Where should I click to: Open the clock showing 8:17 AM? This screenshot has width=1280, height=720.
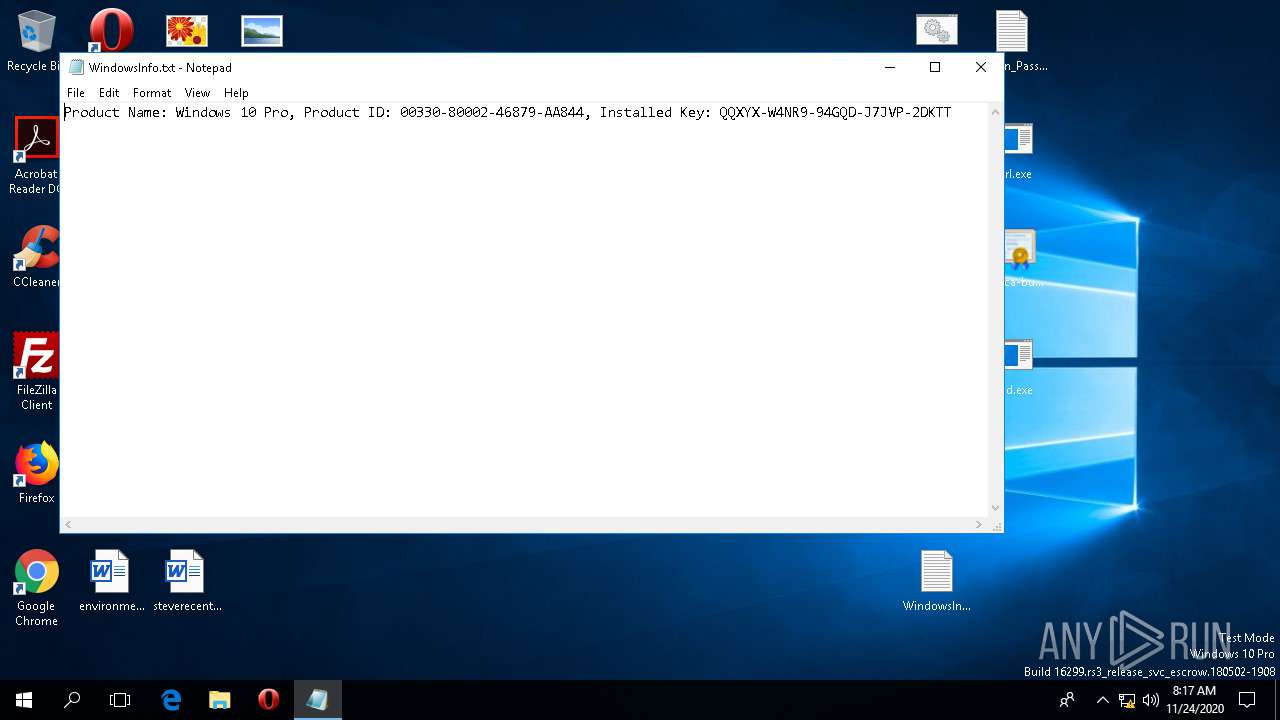[x=1194, y=700]
